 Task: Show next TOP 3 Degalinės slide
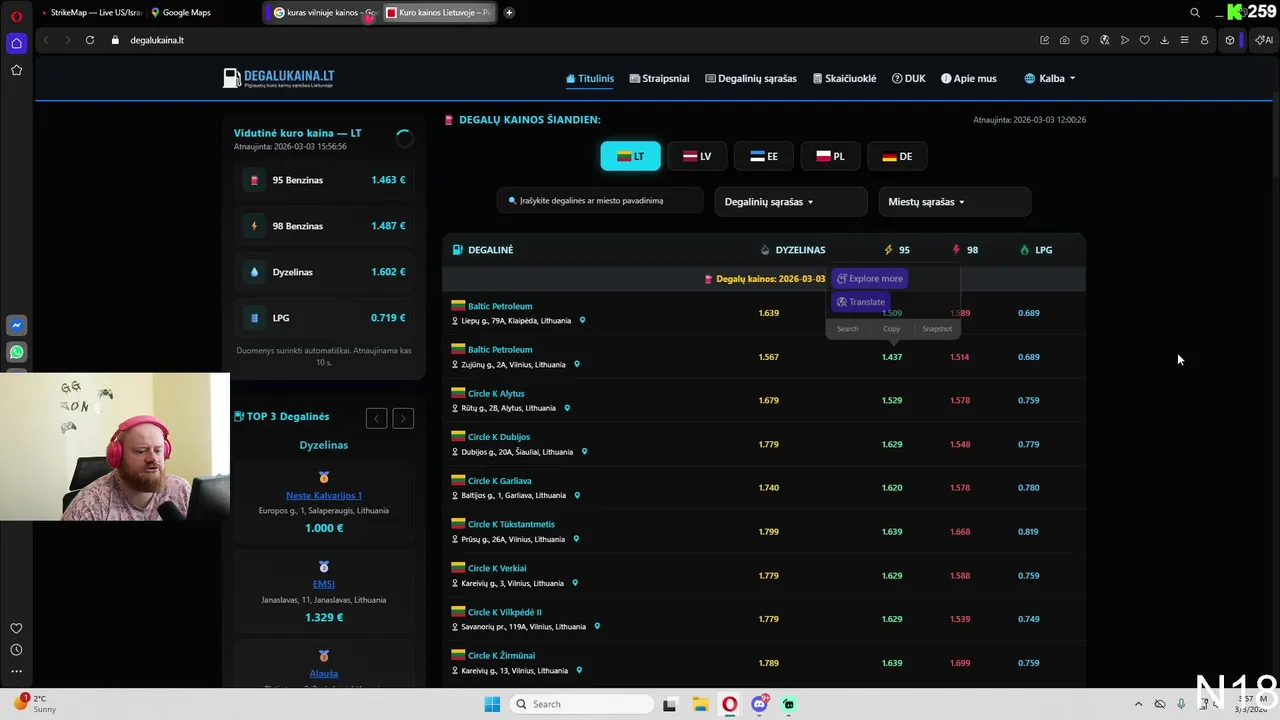point(403,418)
